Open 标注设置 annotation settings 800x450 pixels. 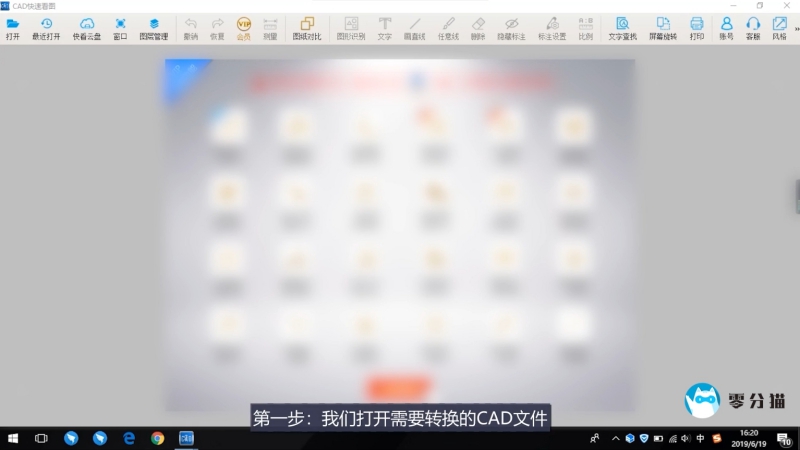552,29
